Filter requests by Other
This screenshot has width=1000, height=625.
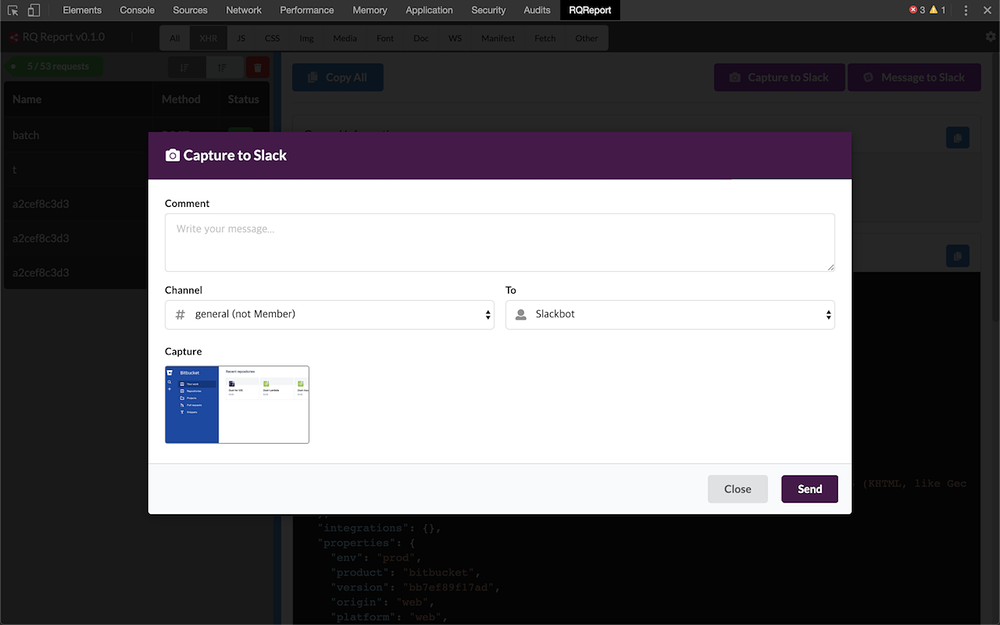587,38
